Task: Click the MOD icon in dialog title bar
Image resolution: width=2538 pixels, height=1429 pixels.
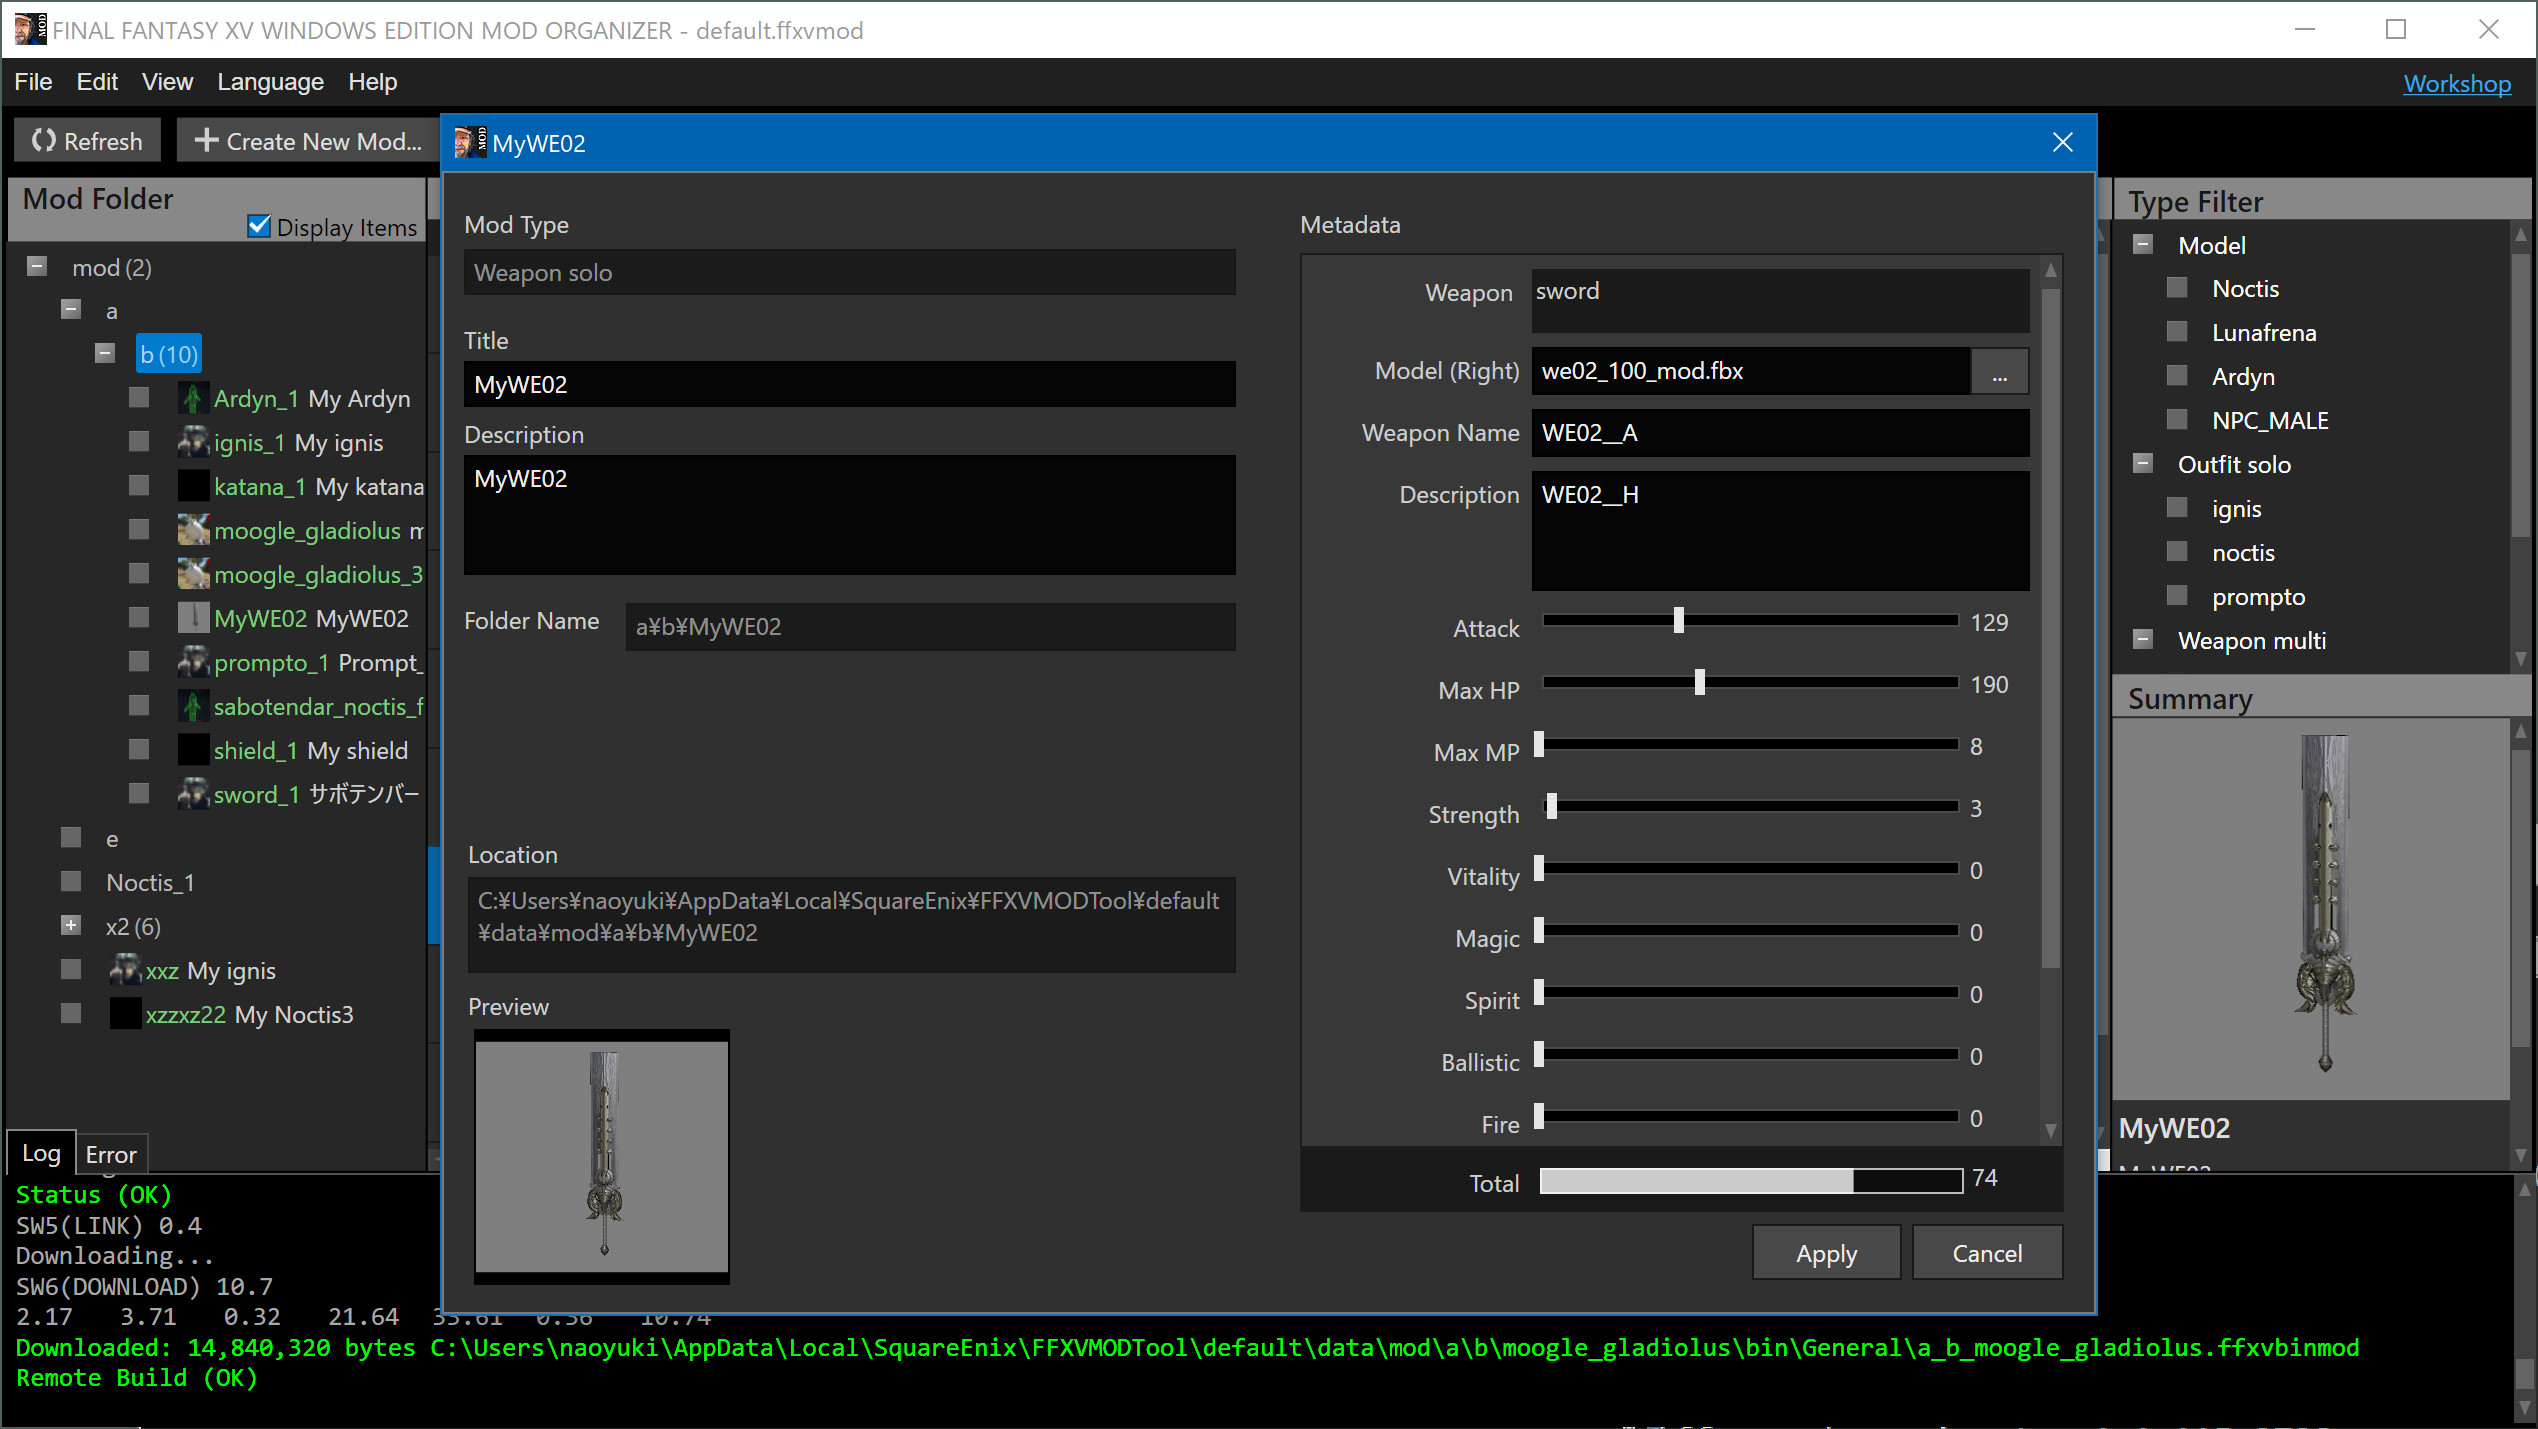Action: click(469, 142)
